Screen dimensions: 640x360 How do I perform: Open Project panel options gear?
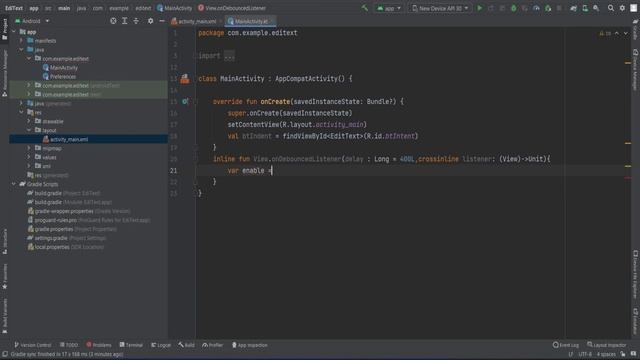pyautogui.click(x=151, y=21)
